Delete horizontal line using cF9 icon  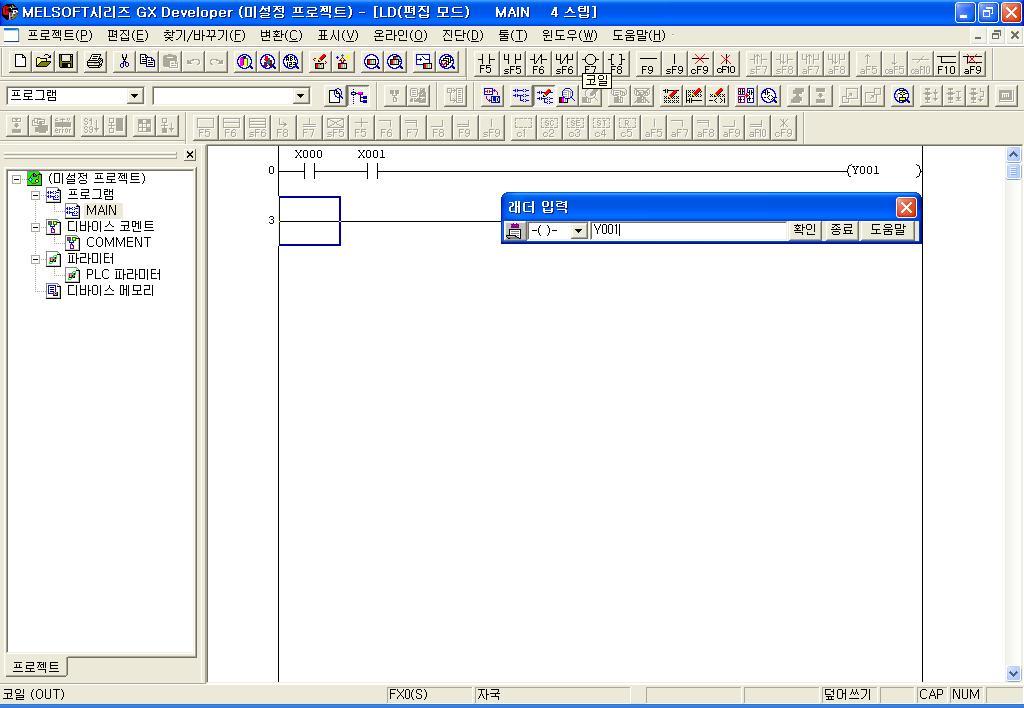pyautogui.click(x=699, y=63)
